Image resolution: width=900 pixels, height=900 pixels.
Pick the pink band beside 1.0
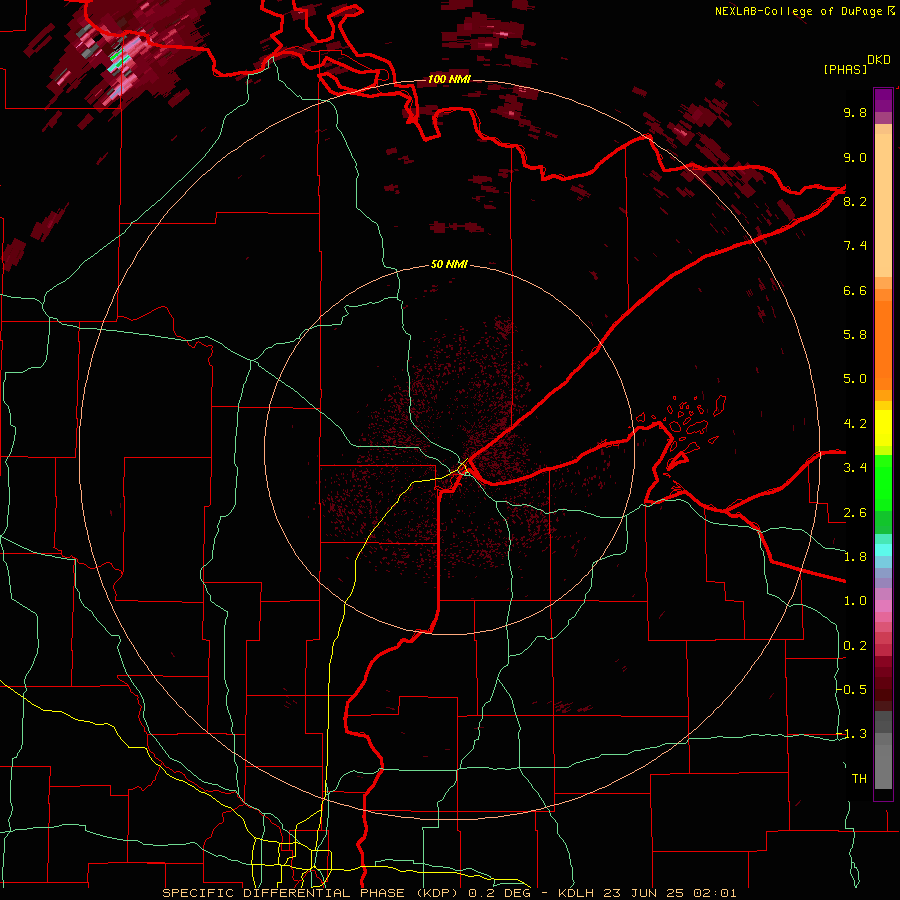pyautogui.click(x=883, y=606)
